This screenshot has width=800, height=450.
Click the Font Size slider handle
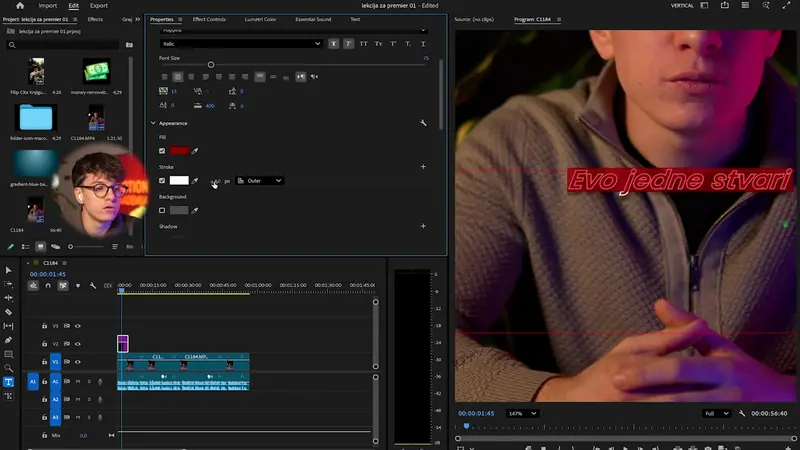point(211,65)
